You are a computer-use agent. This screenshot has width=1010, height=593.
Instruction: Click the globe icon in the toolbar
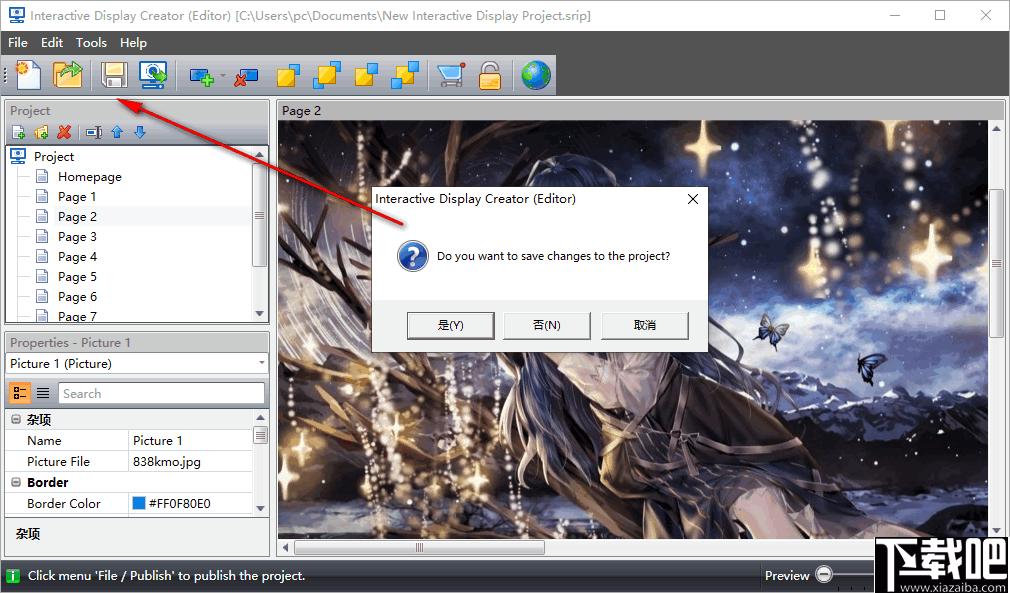coord(536,75)
